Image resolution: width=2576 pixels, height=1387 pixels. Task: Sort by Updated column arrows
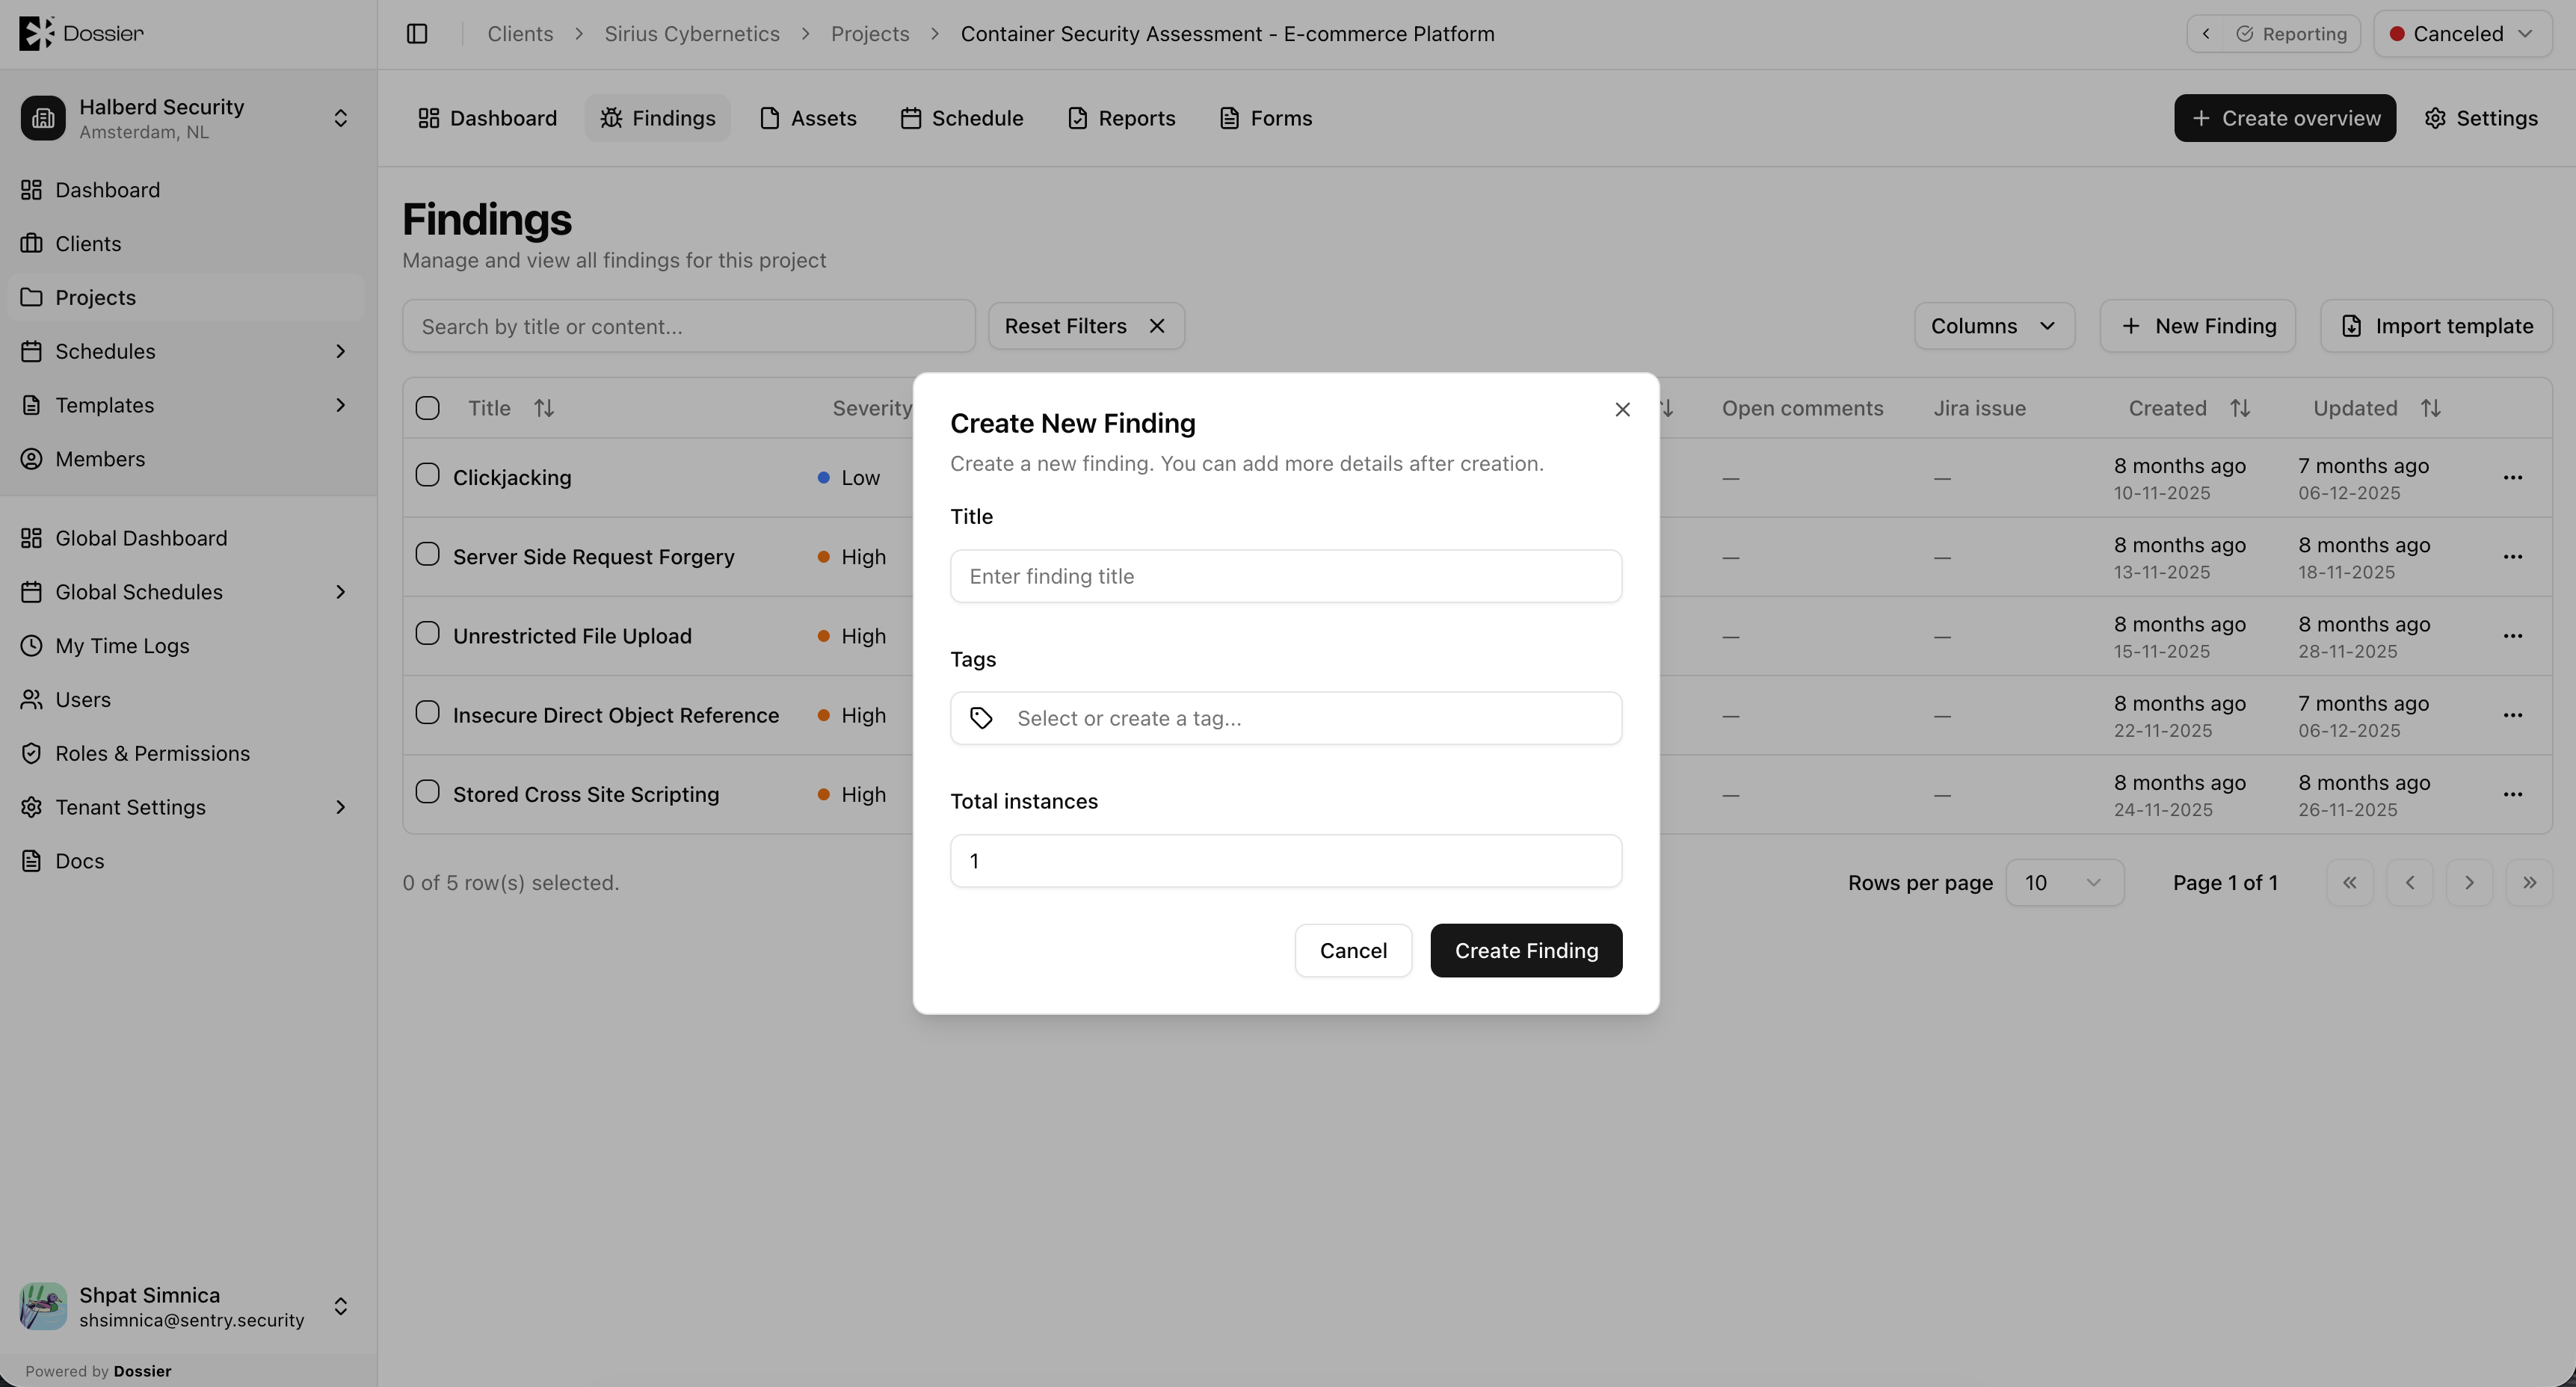tap(2431, 408)
